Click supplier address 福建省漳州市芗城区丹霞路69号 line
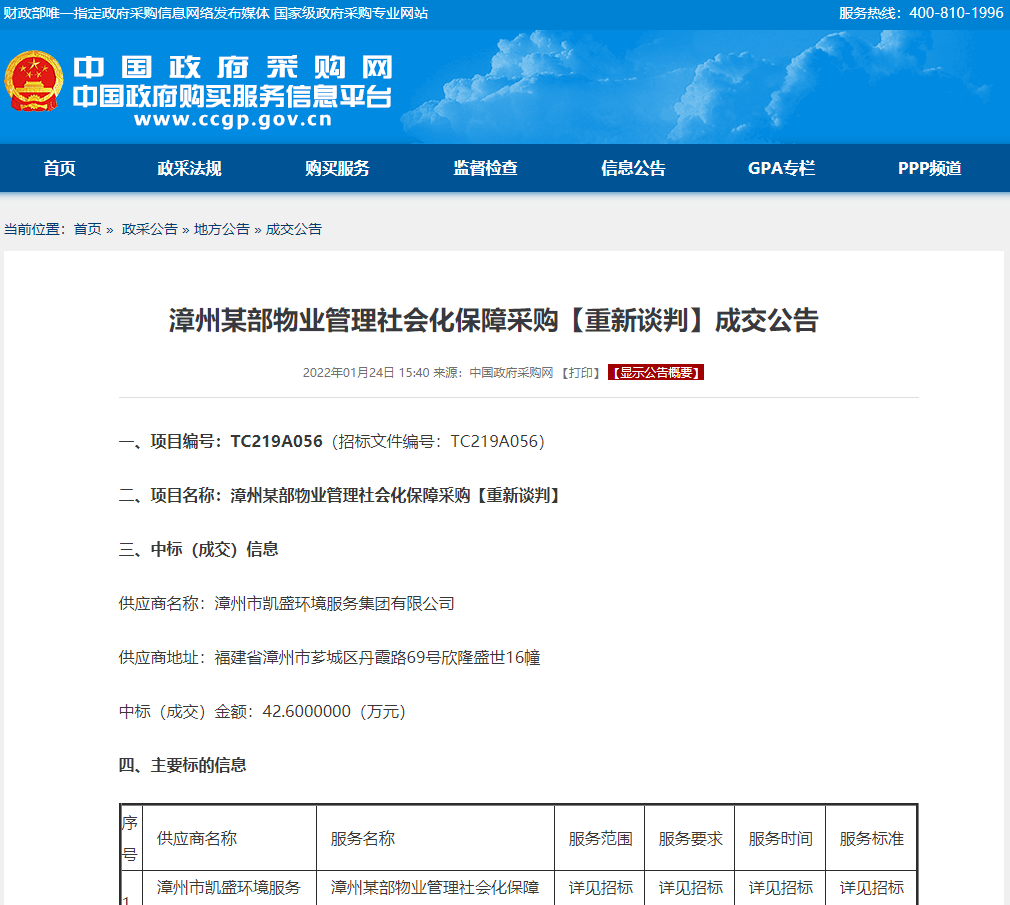1010x905 pixels. tap(329, 658)
